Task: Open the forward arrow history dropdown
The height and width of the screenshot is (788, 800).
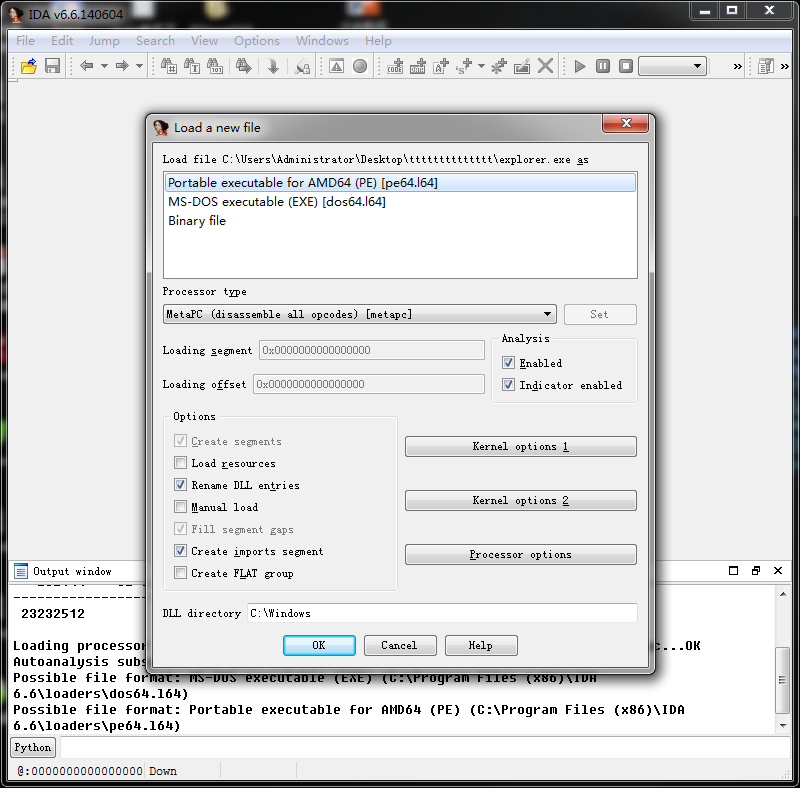Action: [139, 66]
